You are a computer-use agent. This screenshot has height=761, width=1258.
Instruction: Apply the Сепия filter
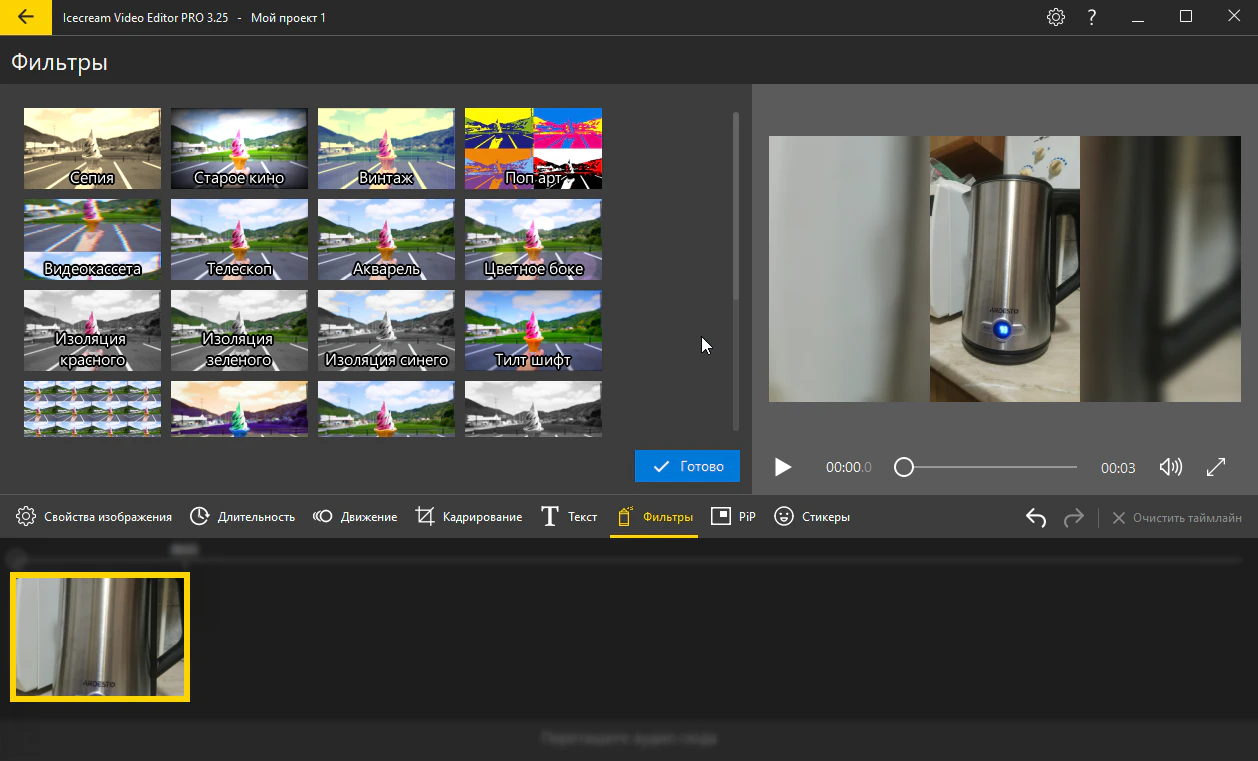tap(92, 148)
